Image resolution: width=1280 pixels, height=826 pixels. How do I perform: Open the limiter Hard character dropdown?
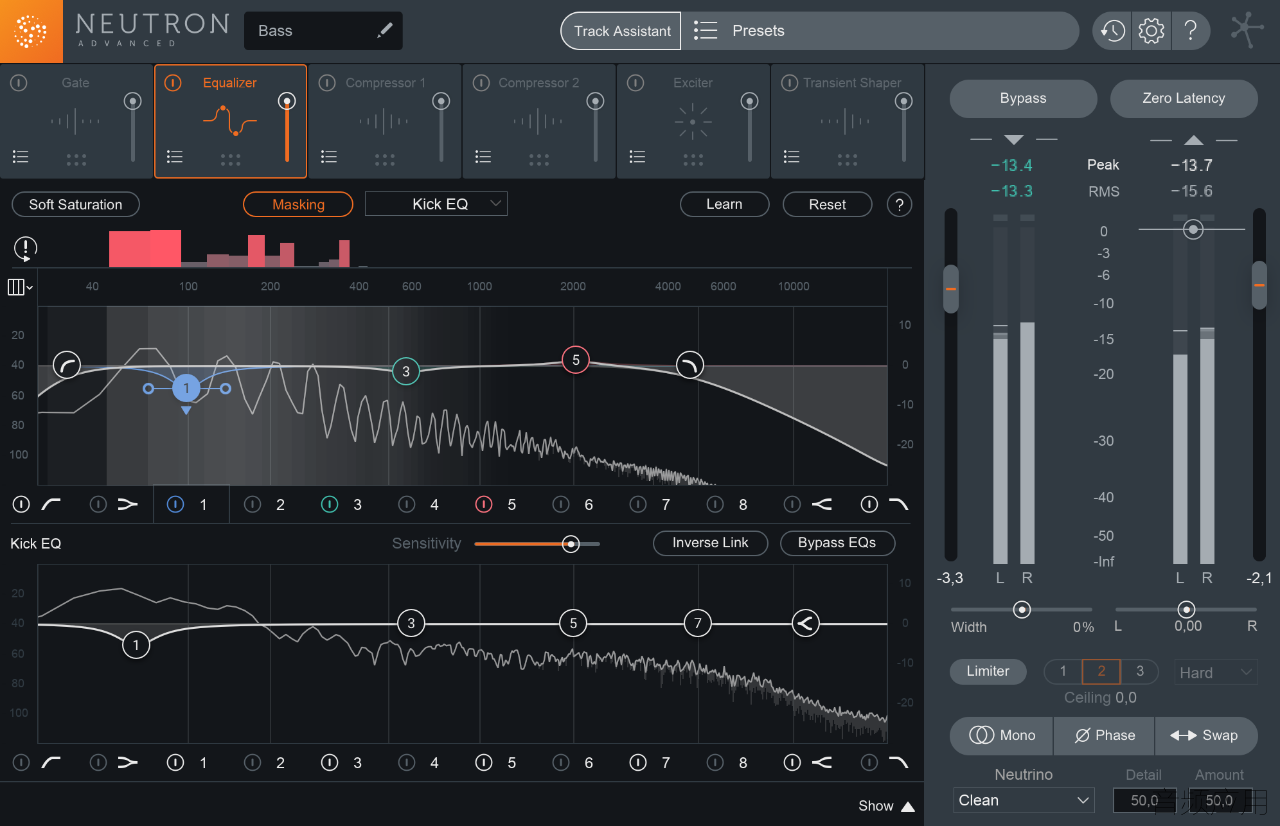(x=1216, y=673)
